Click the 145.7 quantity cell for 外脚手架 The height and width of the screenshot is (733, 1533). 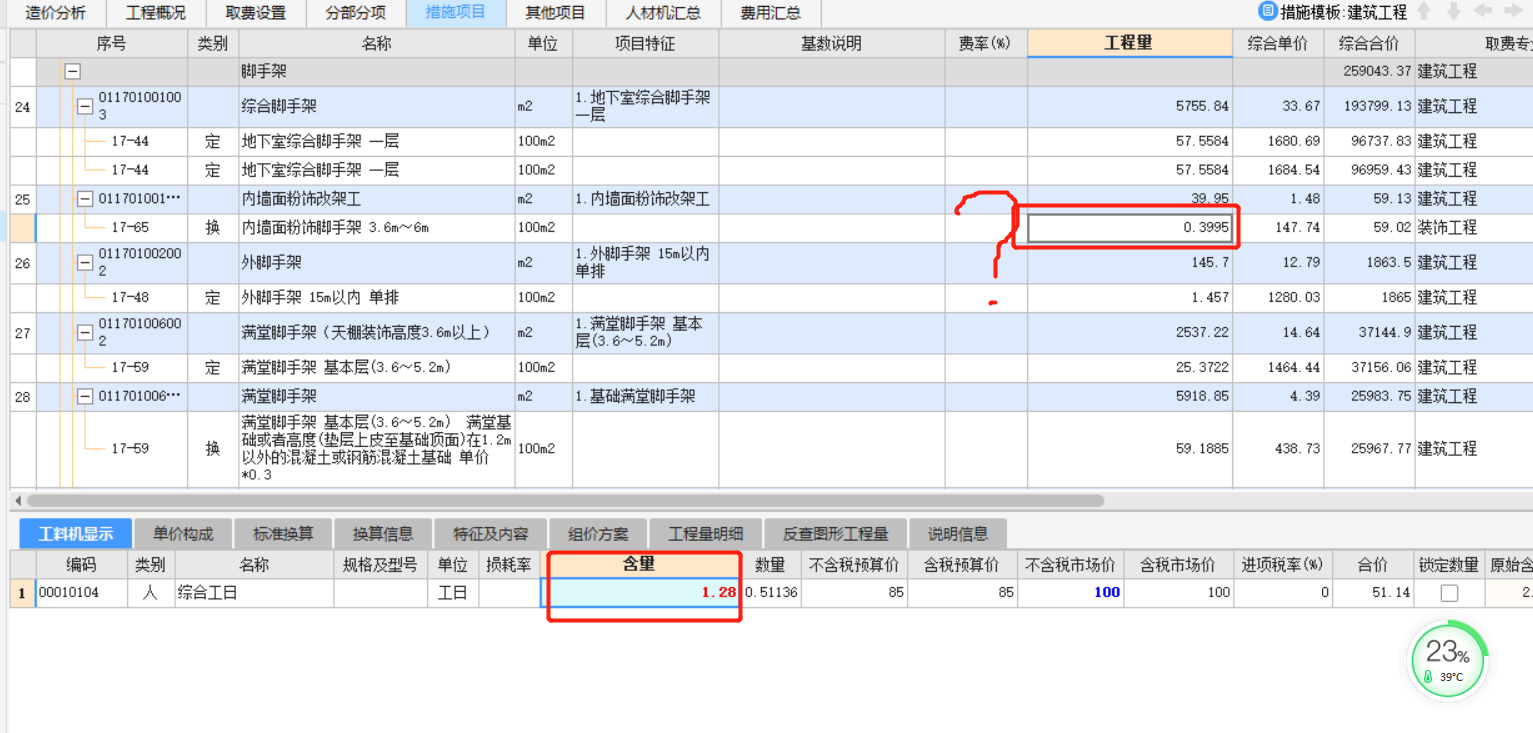(1130, 263)
